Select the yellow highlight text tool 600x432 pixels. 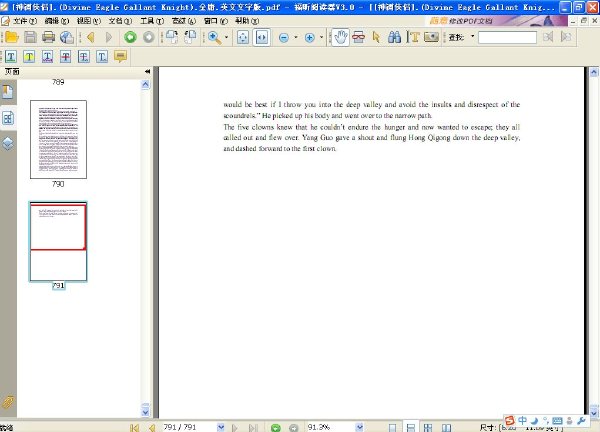[x=29, y=57]
